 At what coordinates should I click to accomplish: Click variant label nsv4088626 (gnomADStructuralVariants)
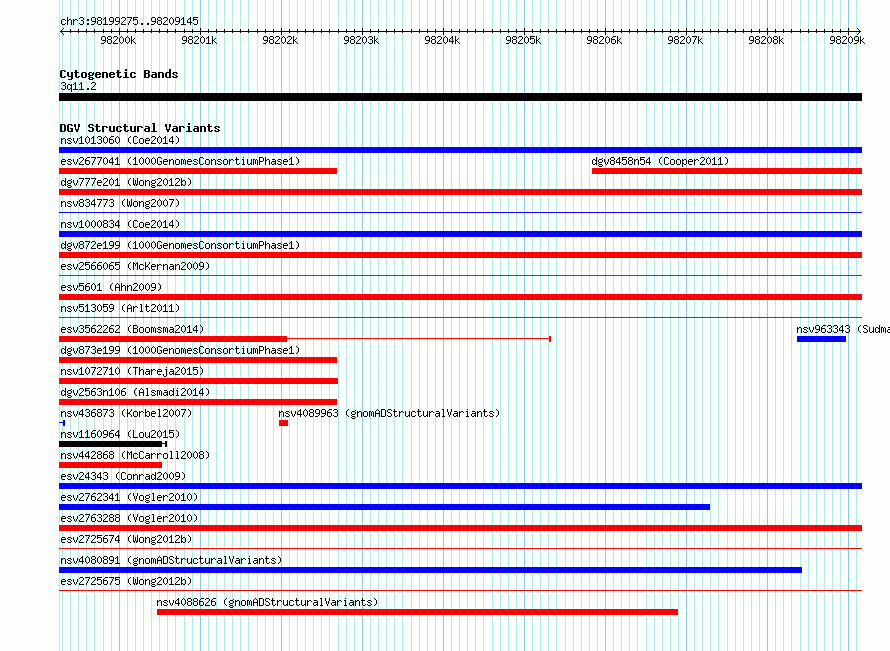tap(267, 602)
